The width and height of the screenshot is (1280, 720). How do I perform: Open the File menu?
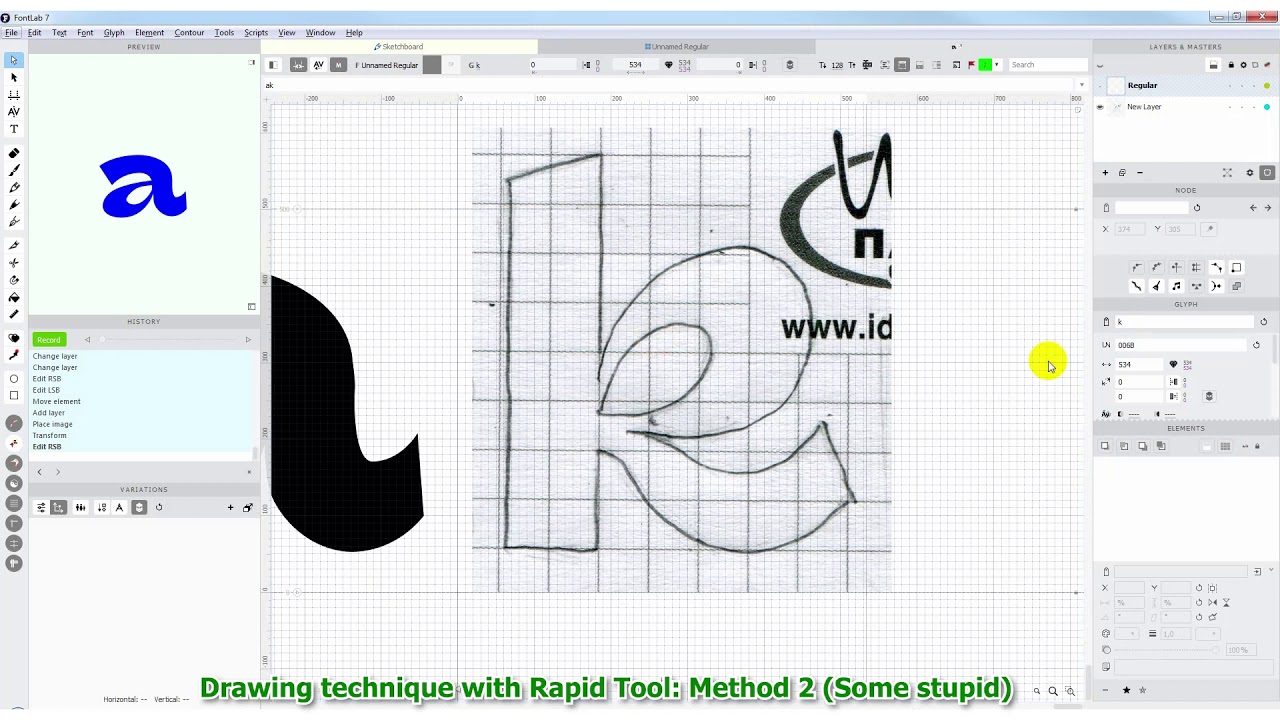[x=11, y=33]
